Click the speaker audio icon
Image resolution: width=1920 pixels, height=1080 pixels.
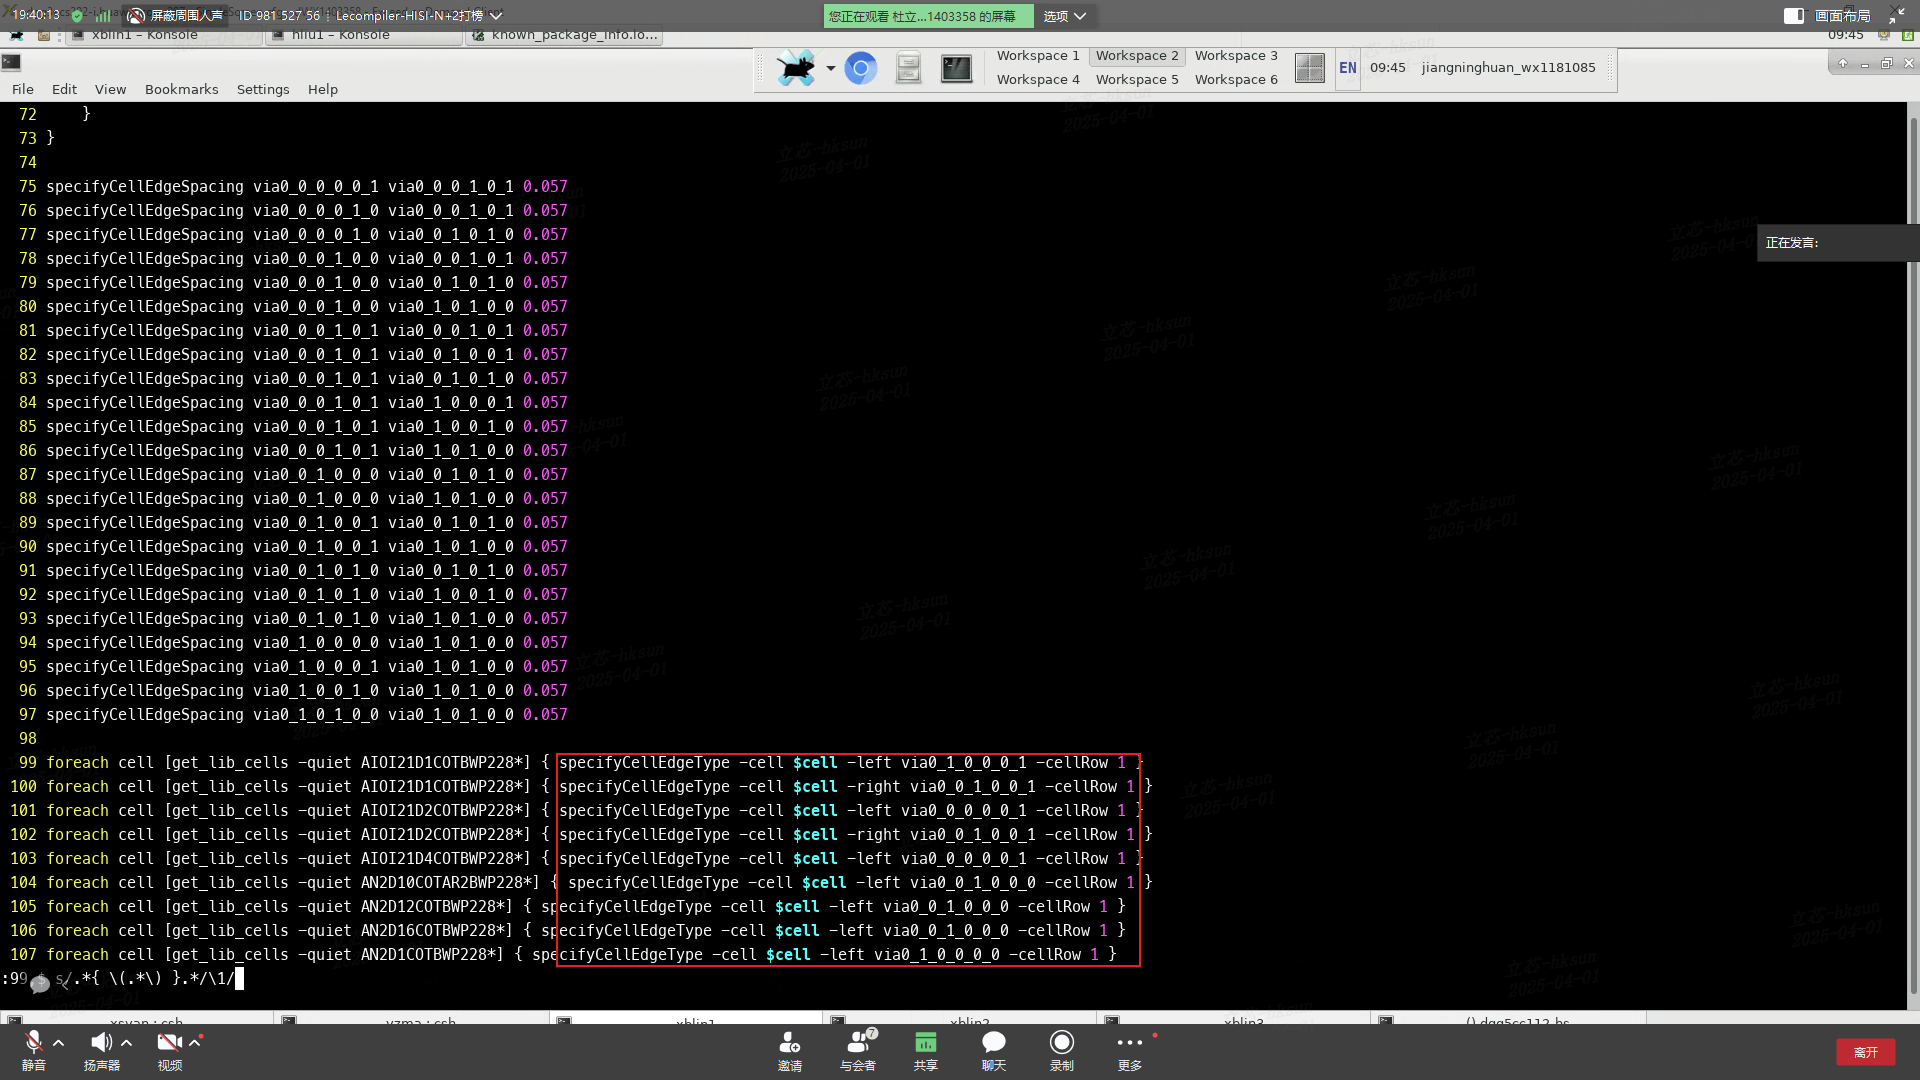point(100,1043)
